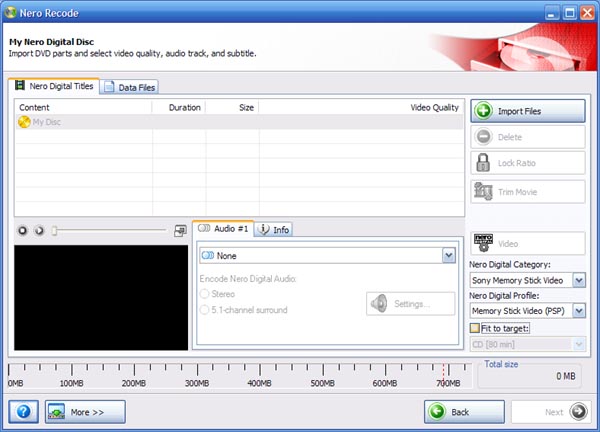
Task: Select the 5.1-channel surround radio option
Action: click(x=205, y=310)
